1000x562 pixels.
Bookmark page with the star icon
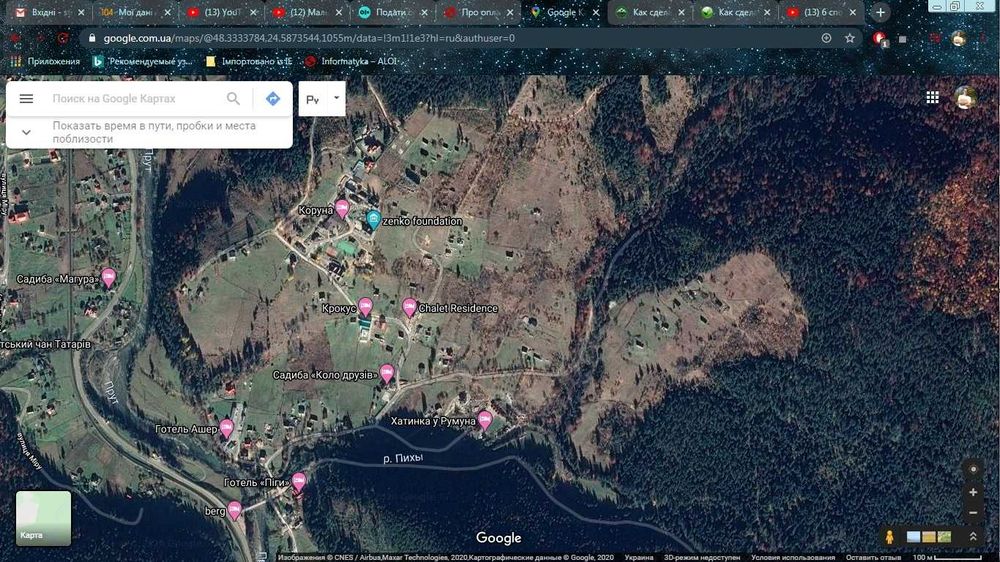click(x=850, y=38)
